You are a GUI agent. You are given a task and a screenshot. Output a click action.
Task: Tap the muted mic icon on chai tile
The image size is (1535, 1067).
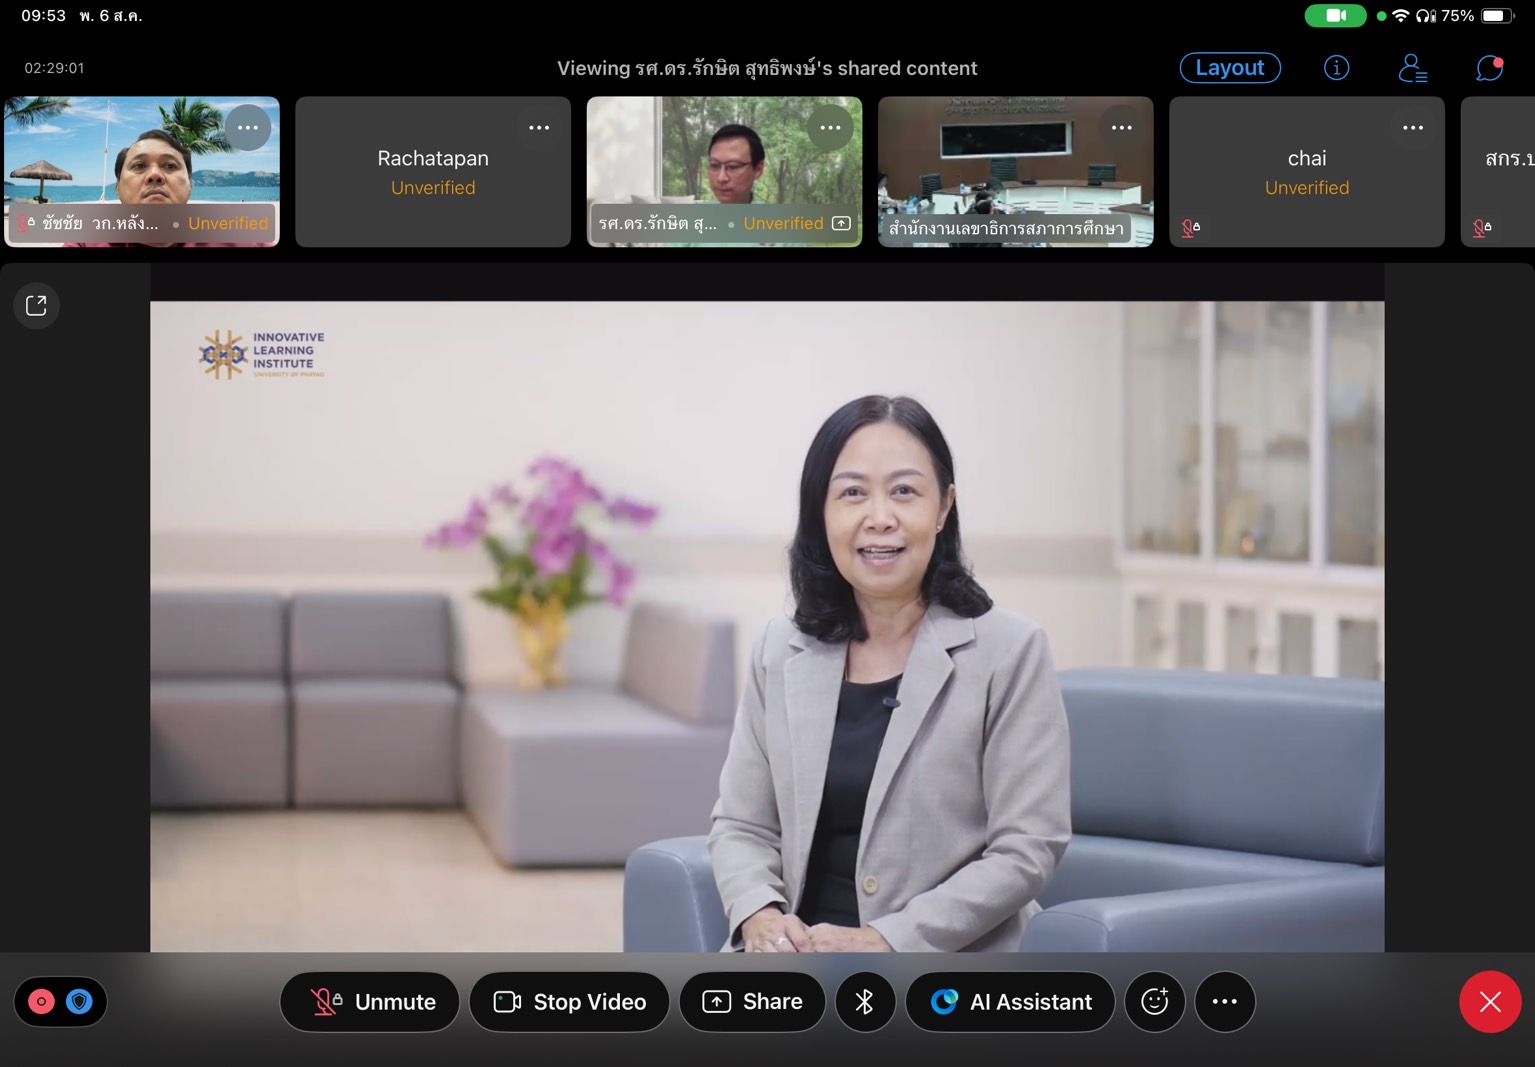point(1190,228)
